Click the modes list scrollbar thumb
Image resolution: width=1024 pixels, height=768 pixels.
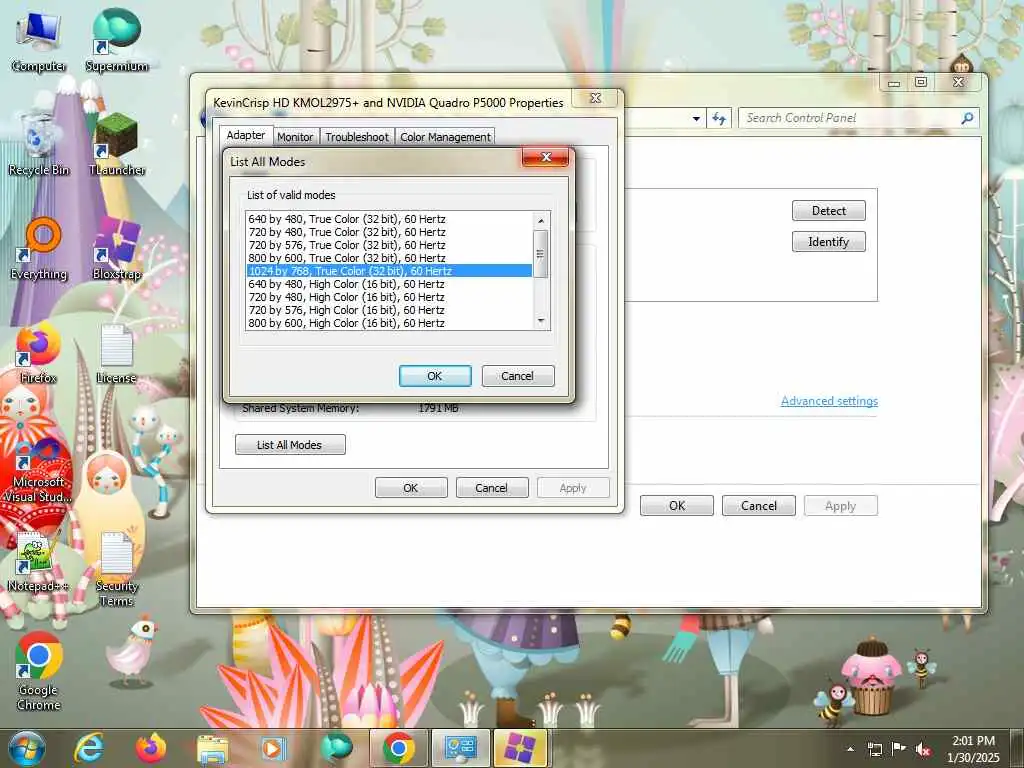tap(541, 254)
